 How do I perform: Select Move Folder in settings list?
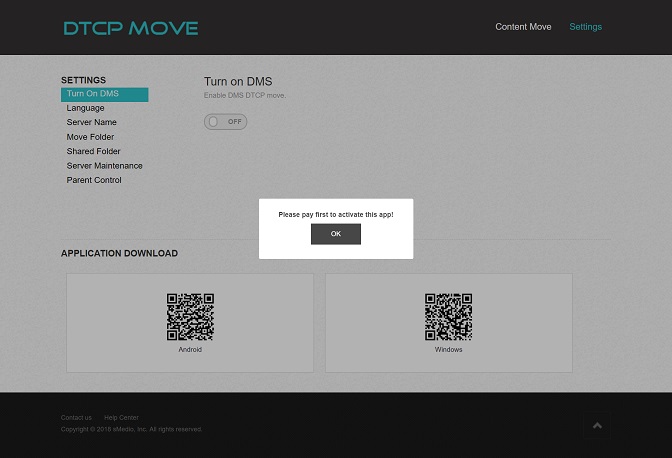pos(90,137)
